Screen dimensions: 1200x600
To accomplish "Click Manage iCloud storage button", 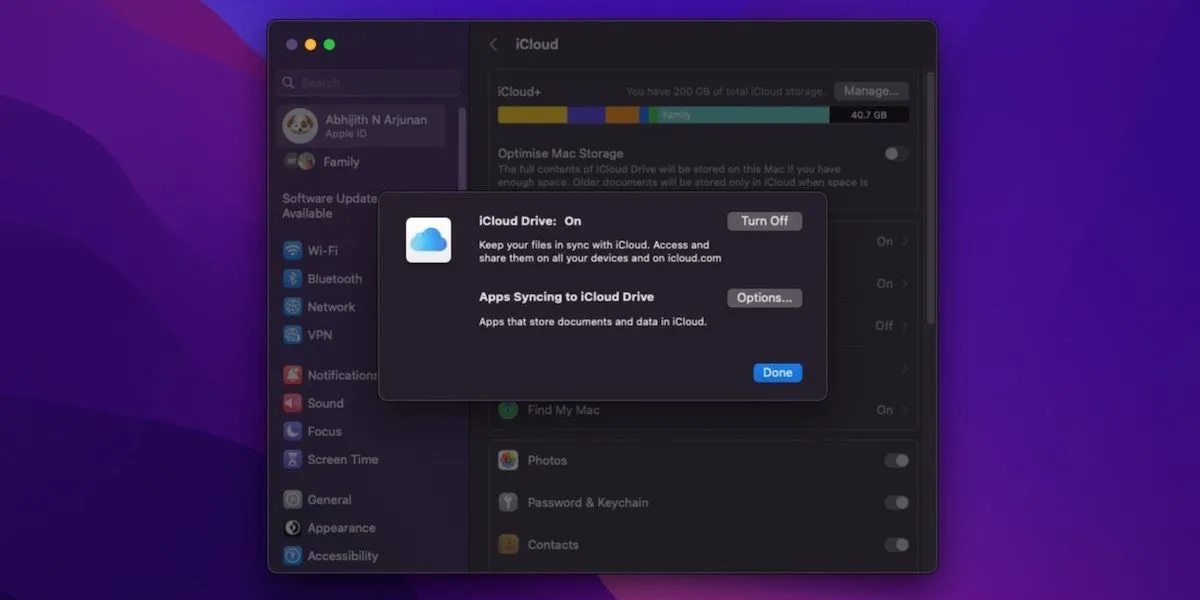I will [871, 91].
